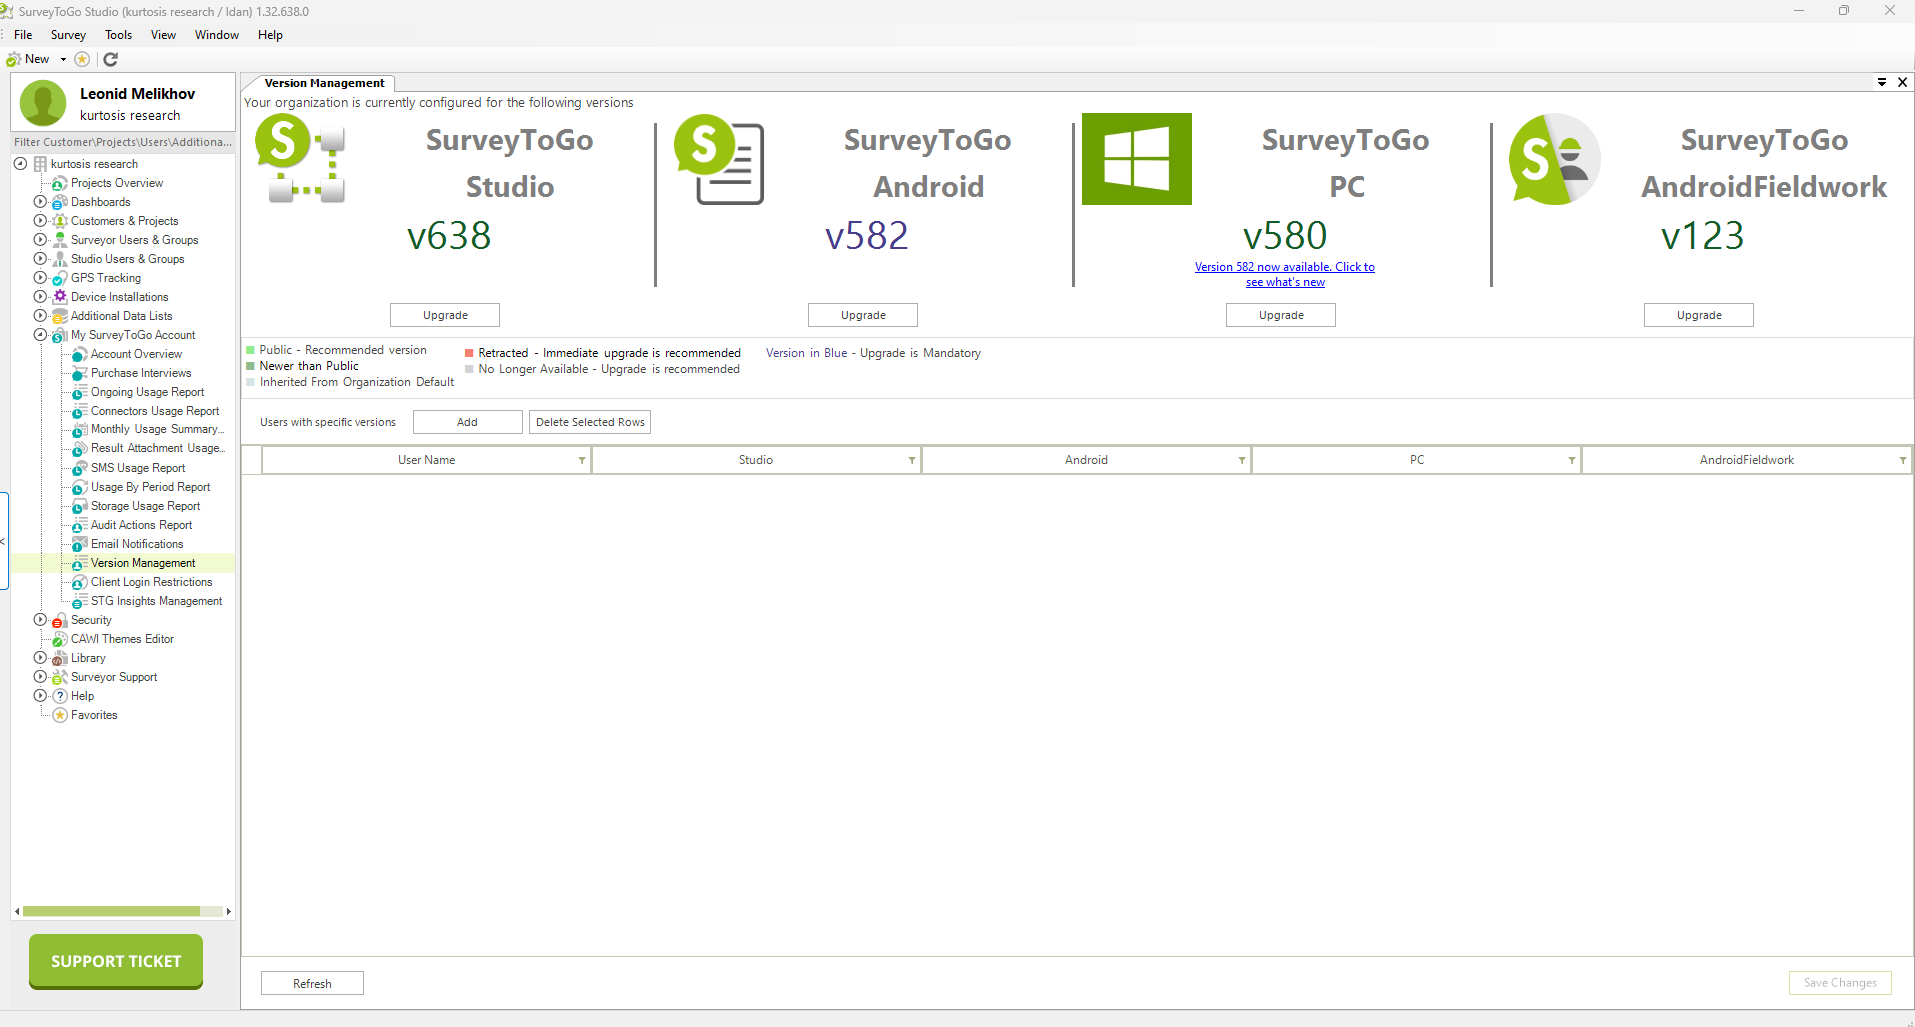The width and height of the screenshot is (1915, 1027).
Task: Expand the Device Installations node
Action: tap(40, 296)
